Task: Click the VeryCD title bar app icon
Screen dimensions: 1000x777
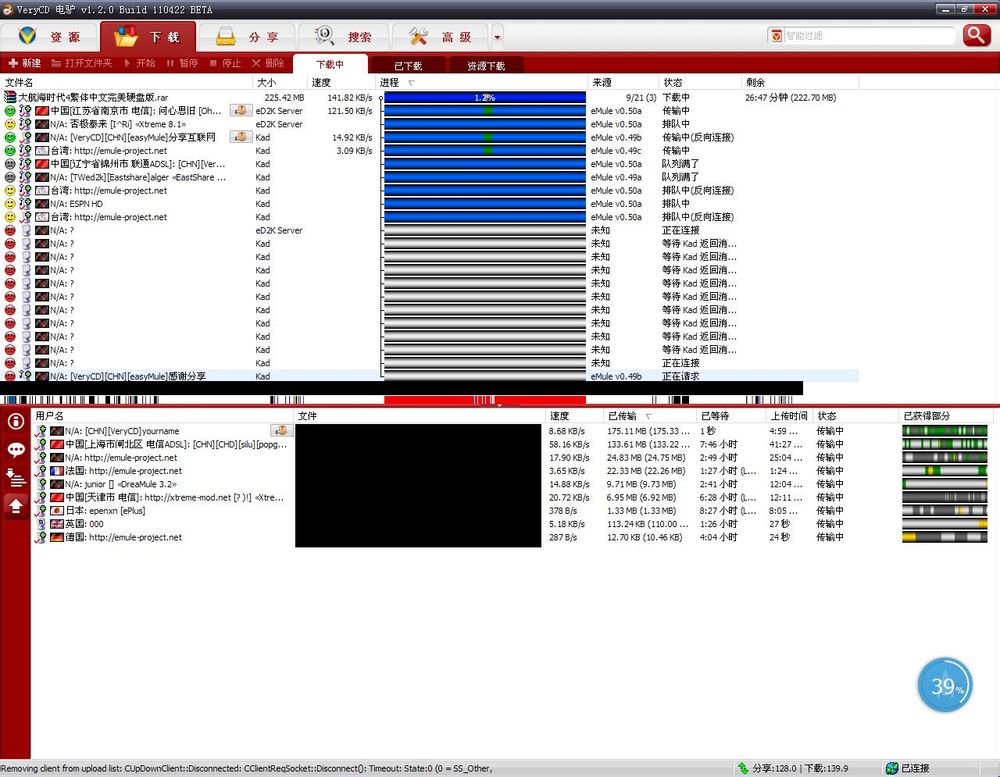Action: click(x=7, y=9)
